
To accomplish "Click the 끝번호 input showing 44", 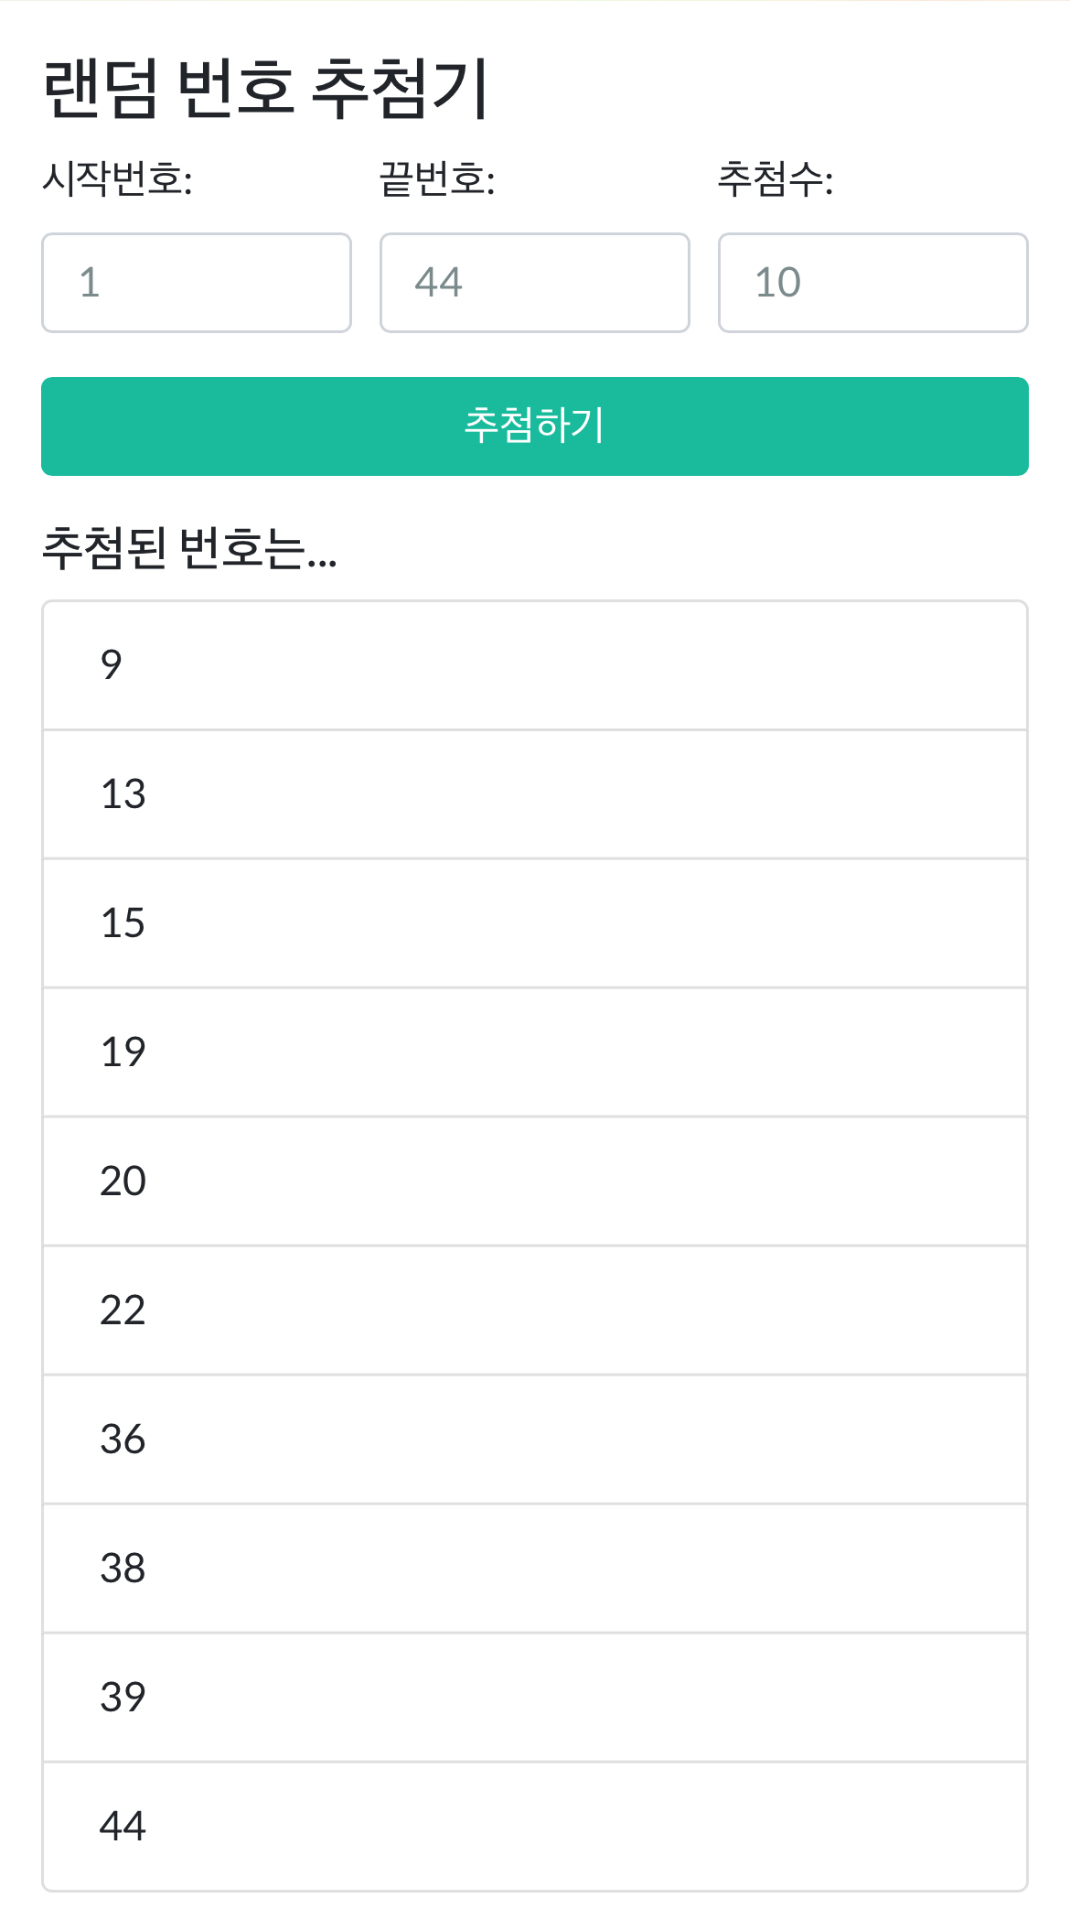I will (534, 283).
